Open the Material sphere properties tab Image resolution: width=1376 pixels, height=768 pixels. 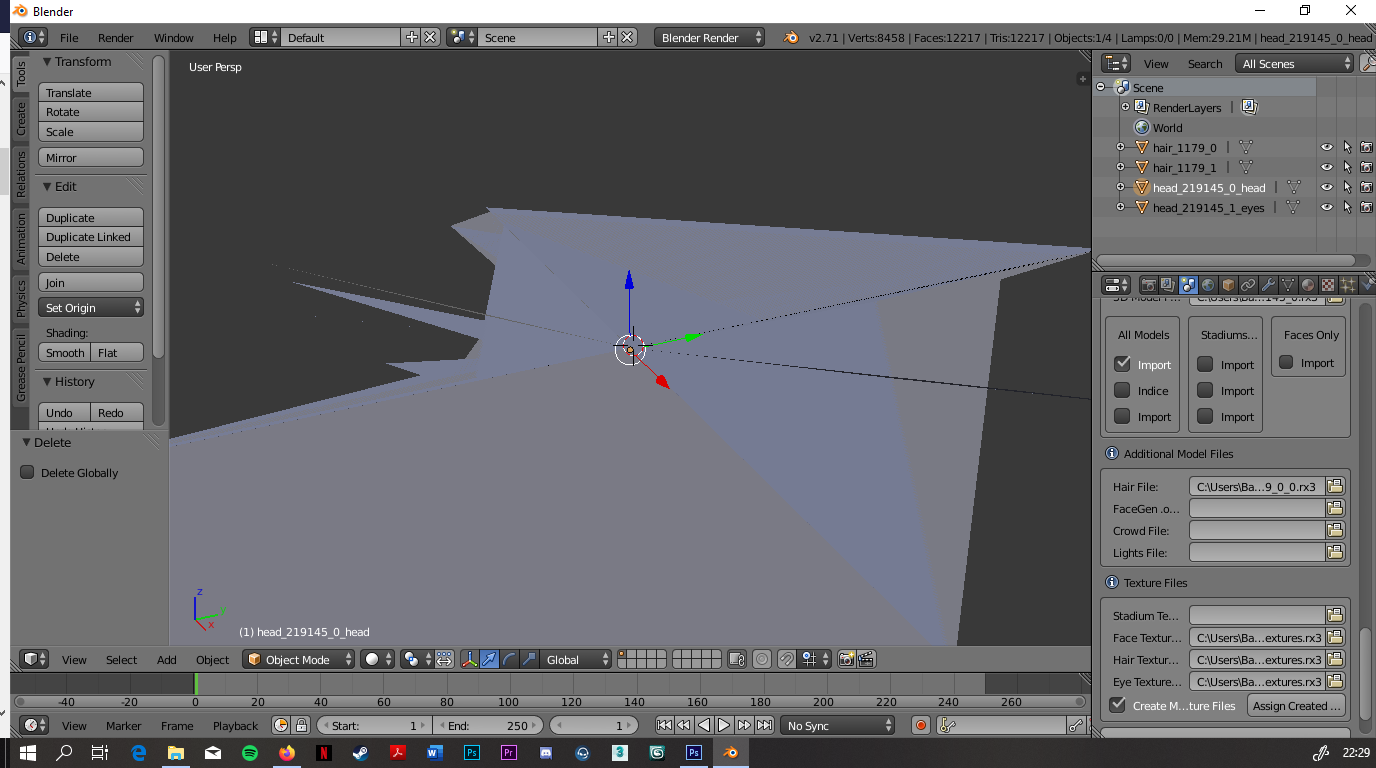1308,285
